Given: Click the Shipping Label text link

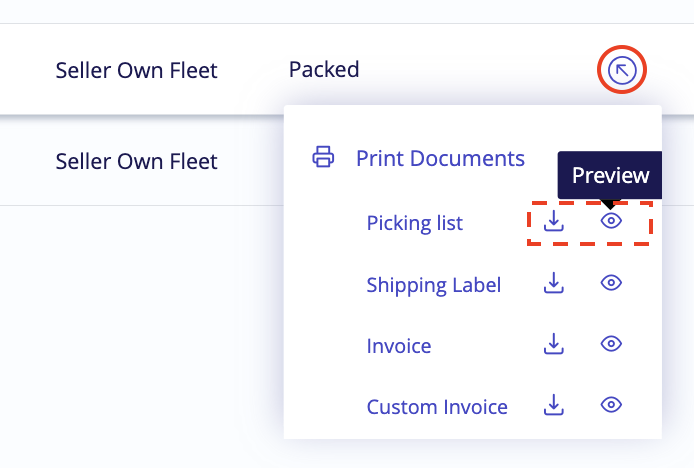Looking at the screenshot, I should coord(434,285).
